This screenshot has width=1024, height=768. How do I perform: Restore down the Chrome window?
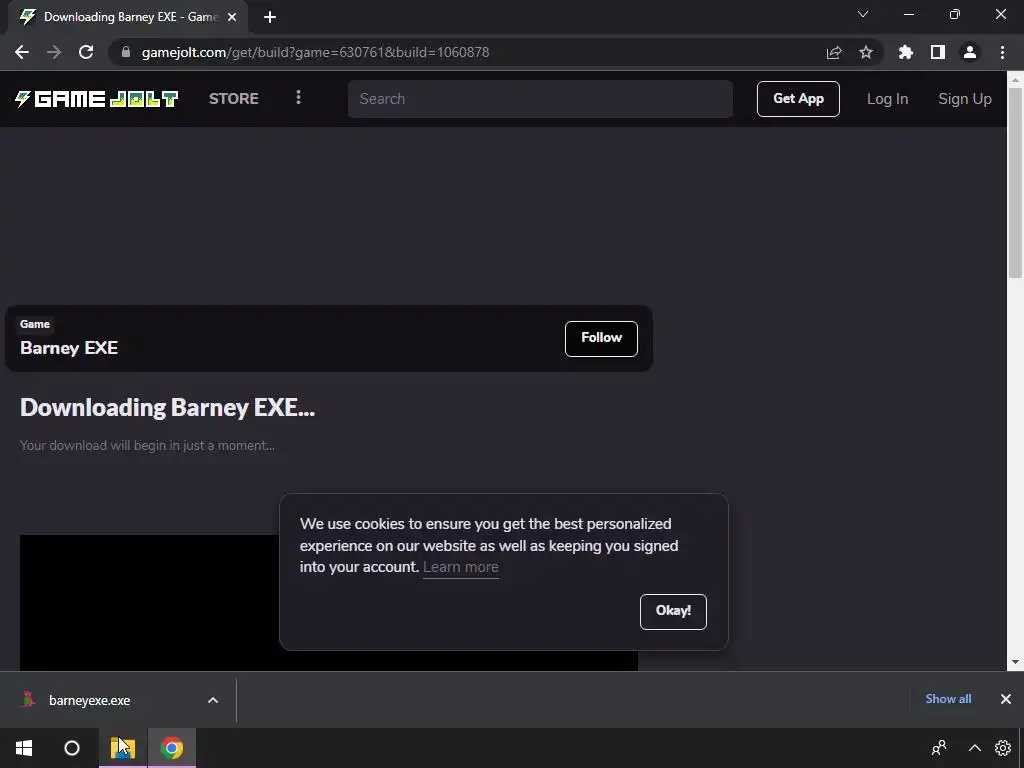(x=955, y=14)
